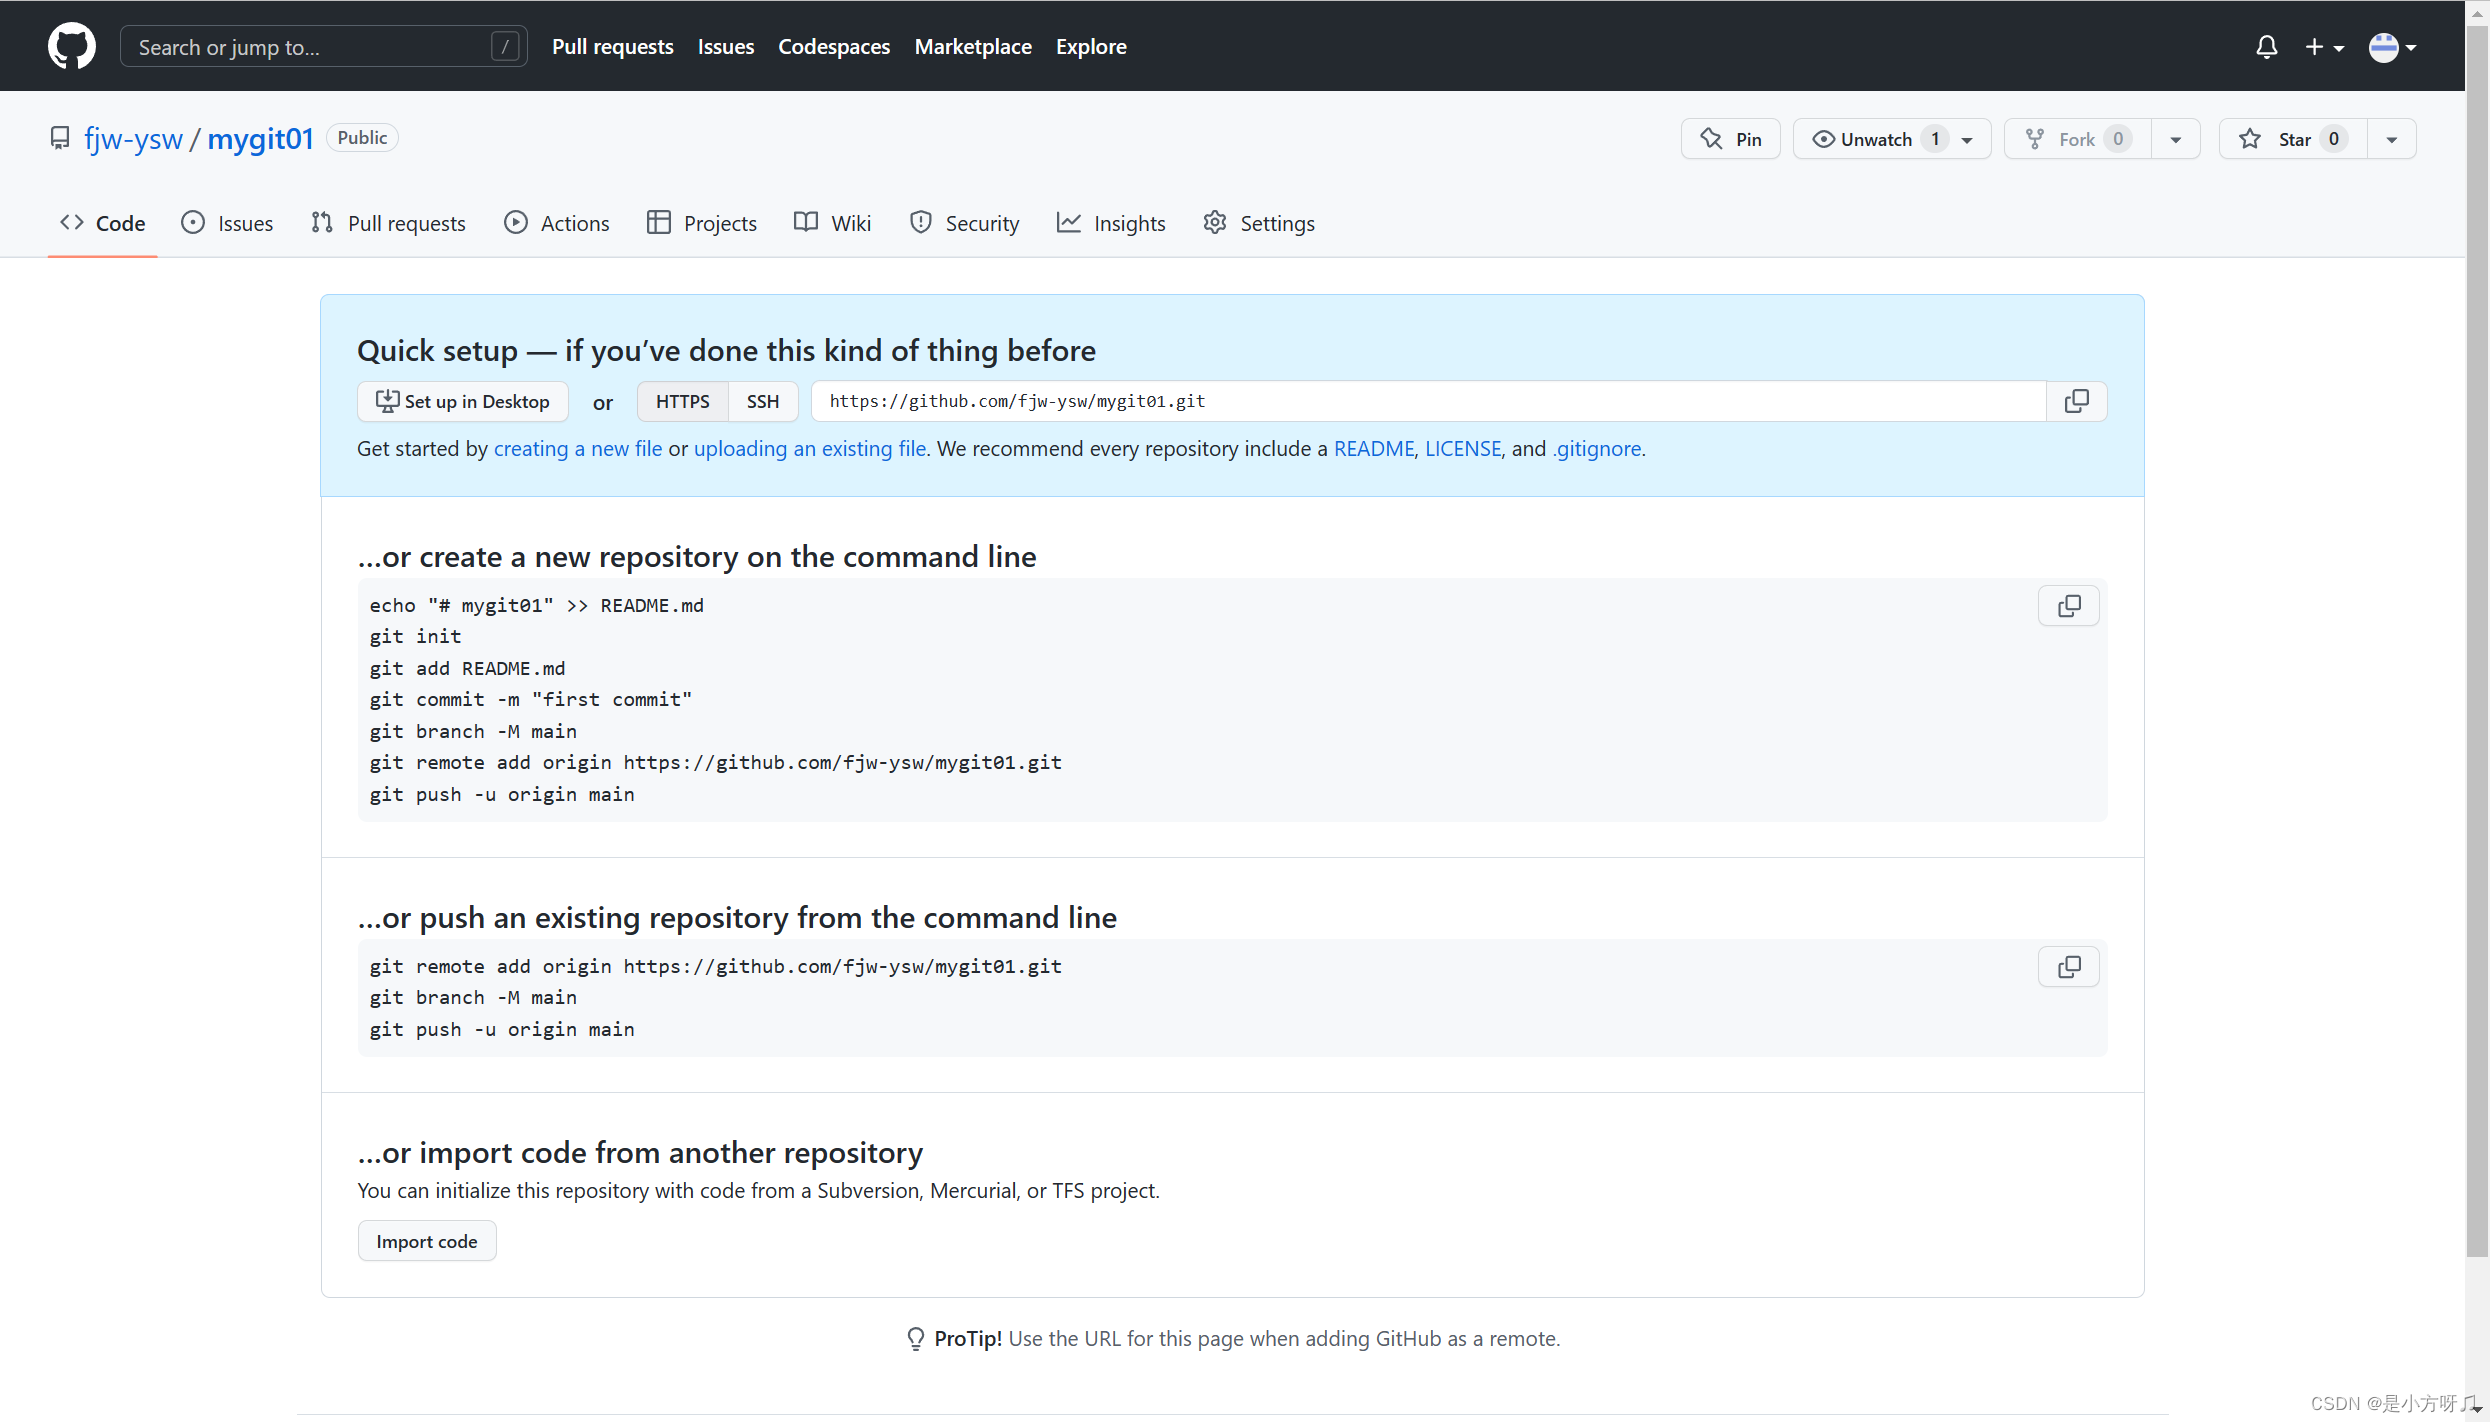Open the LICENSE recommendation link

(1463, 449)
